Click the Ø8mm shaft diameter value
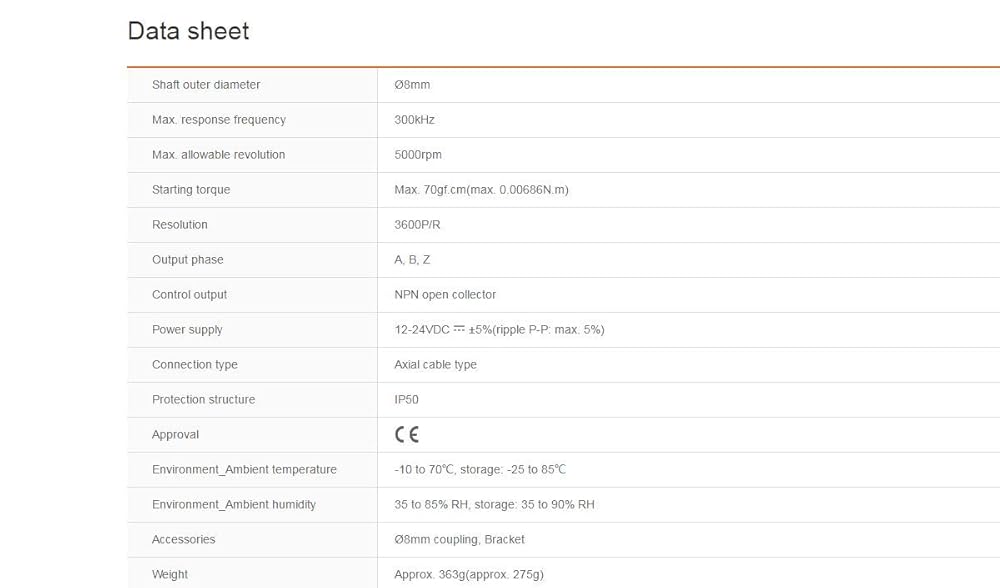The image size is (1000, 588). 412,85
